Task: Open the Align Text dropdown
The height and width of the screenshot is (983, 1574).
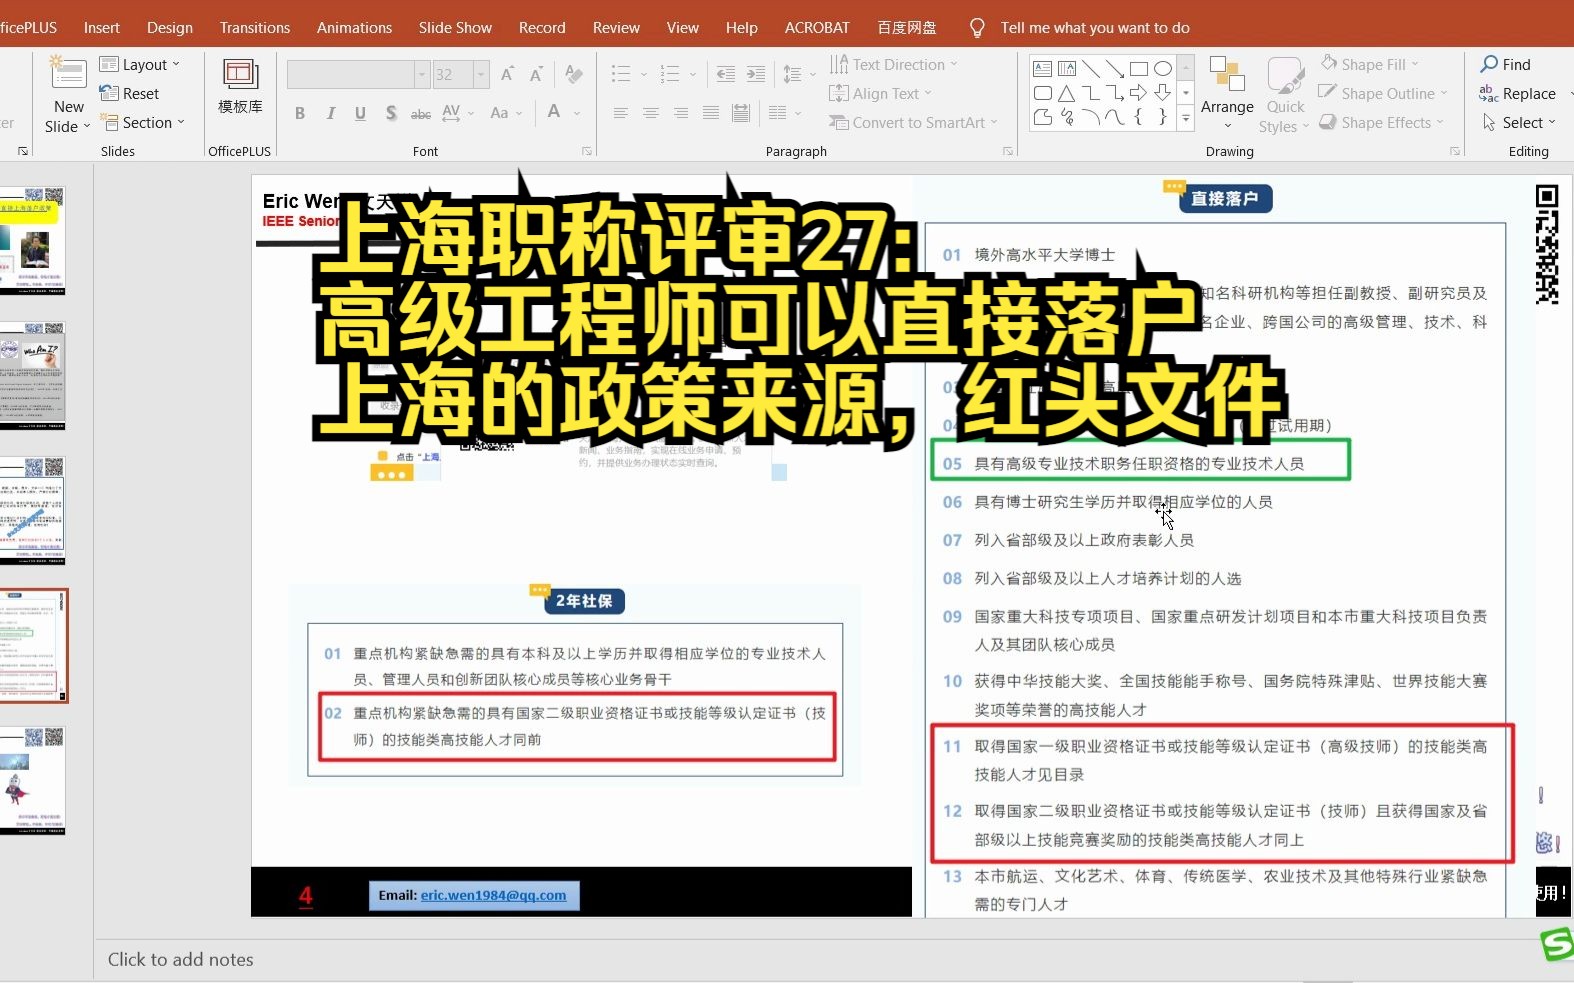Action: pos(880,94)
